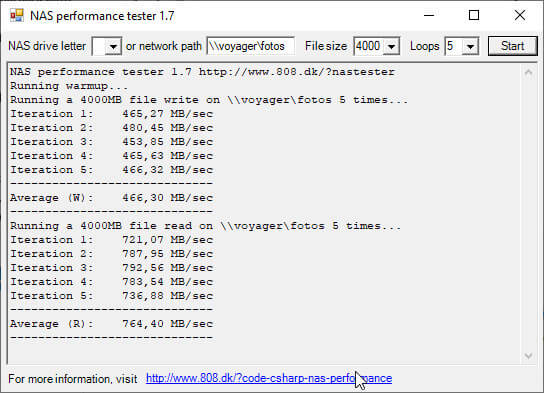Start the NAS benchmark

click(512, 46)
